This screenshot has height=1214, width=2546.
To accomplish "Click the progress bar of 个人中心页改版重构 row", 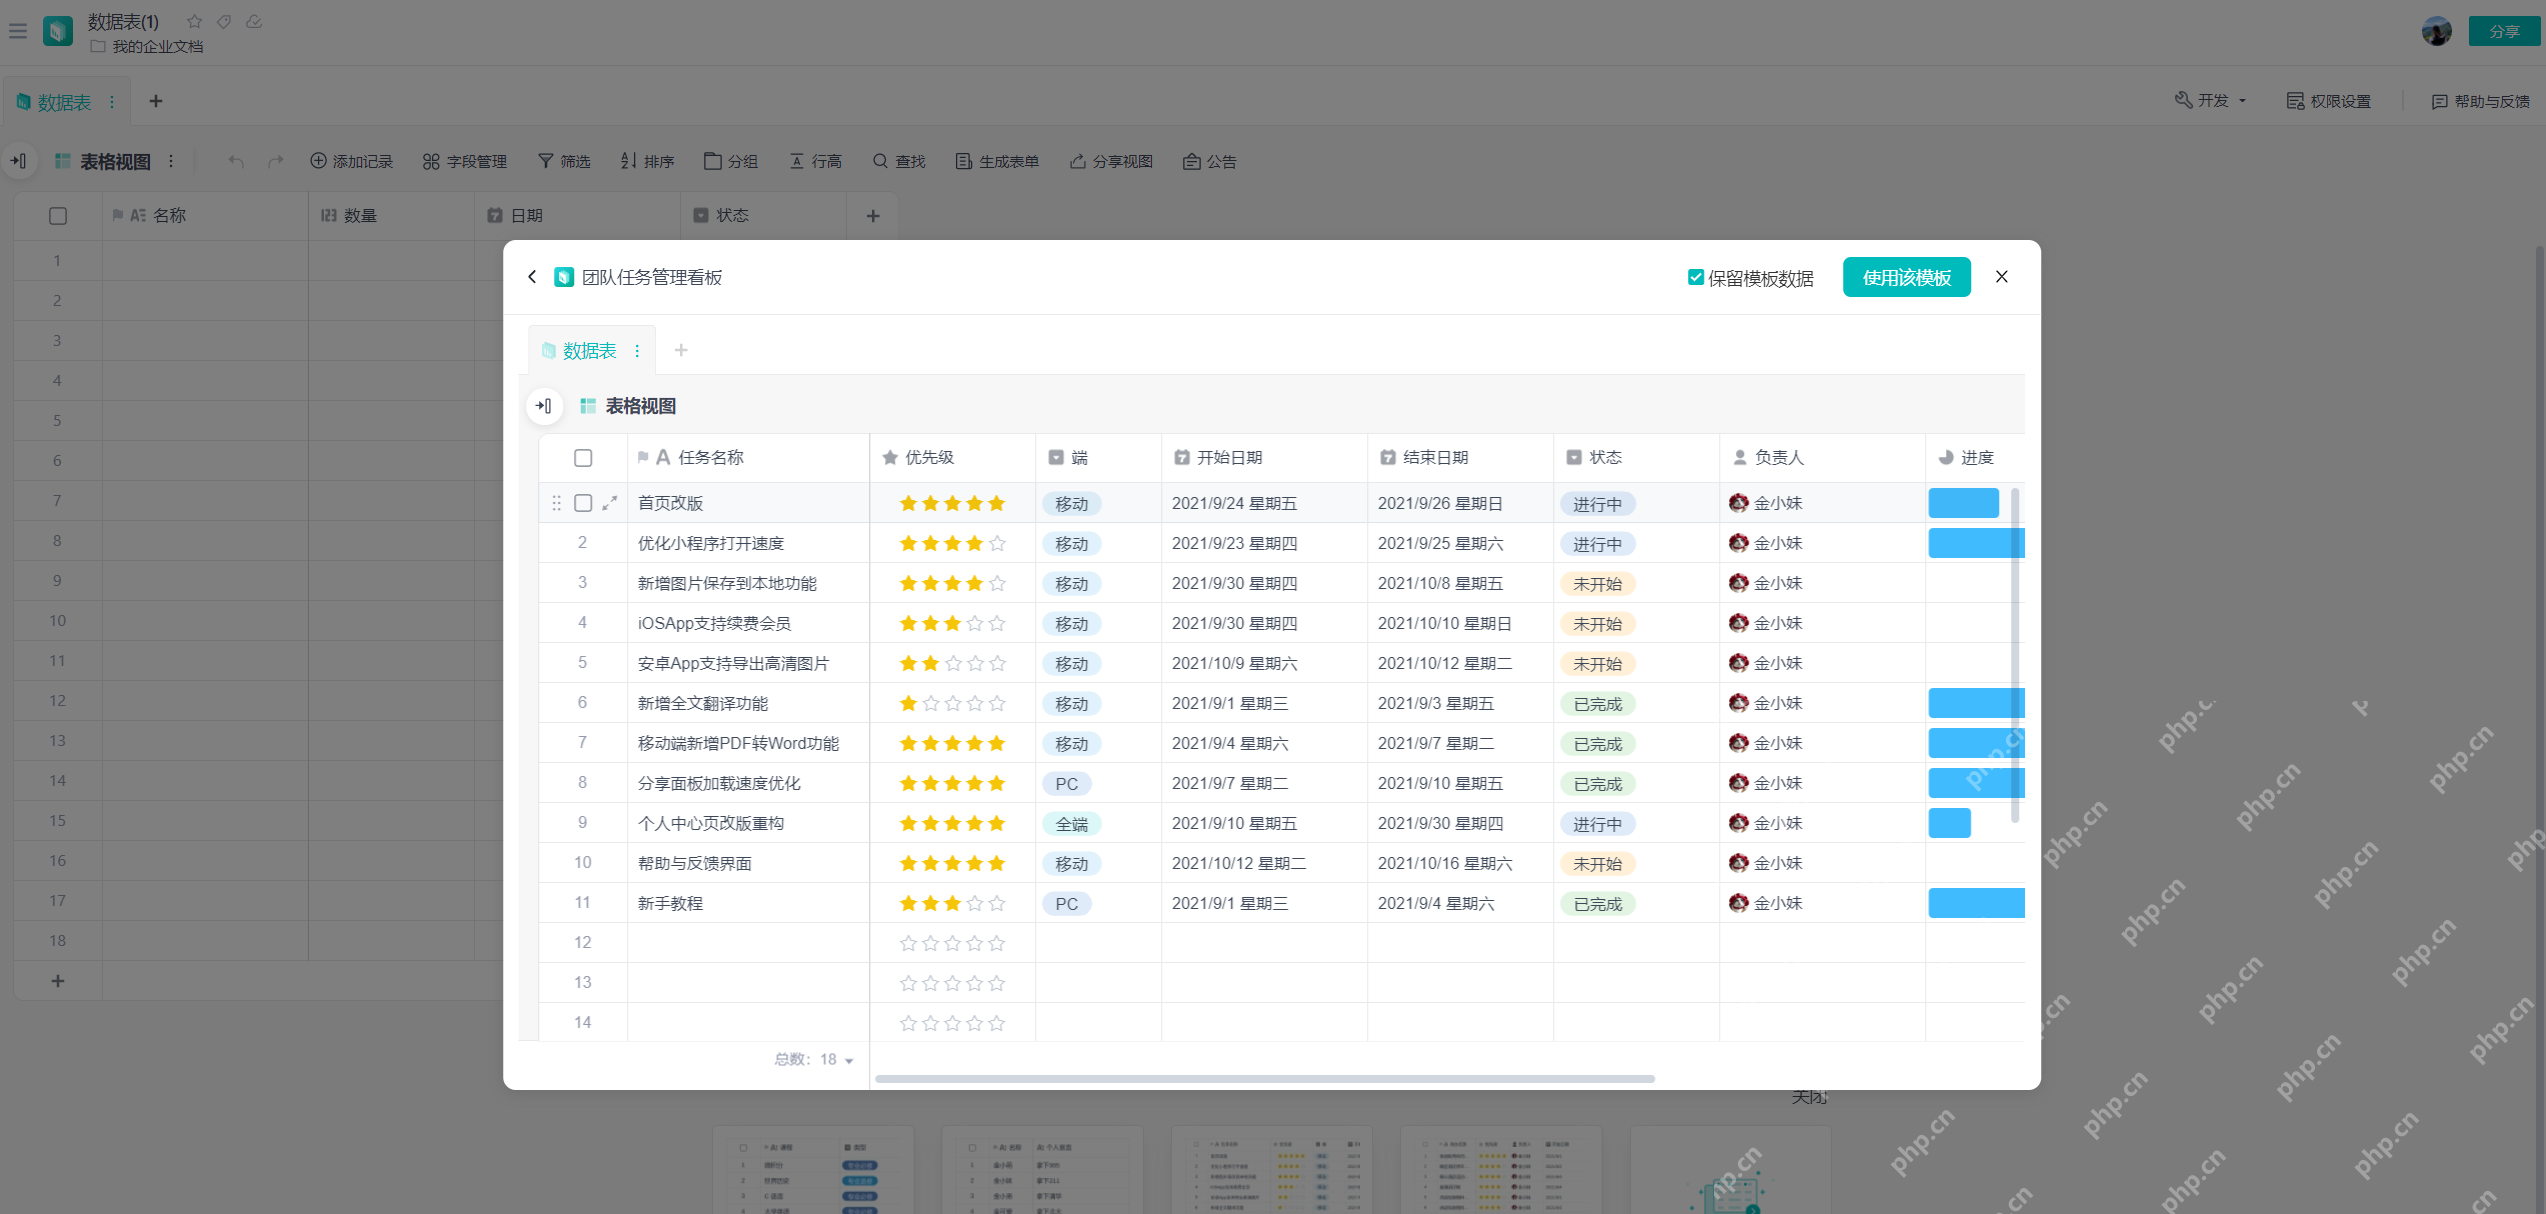I will point(1949,823).
